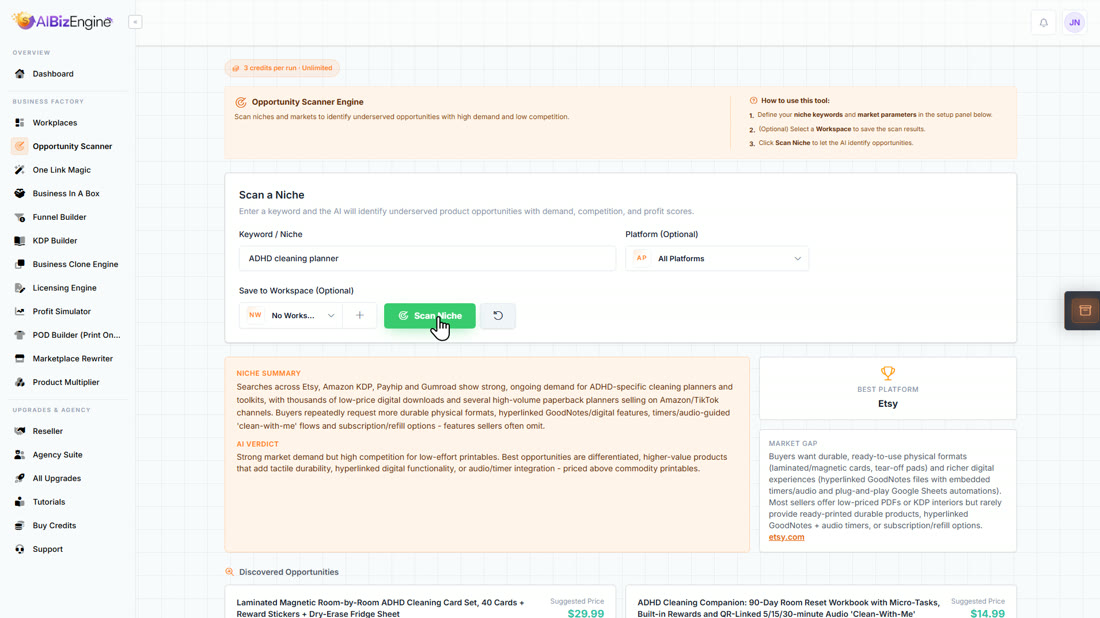Click the Workplaces sidebar icon
Image resolution: width=1100 pixels, height=618 pixels.
click(x=20, y=123)
